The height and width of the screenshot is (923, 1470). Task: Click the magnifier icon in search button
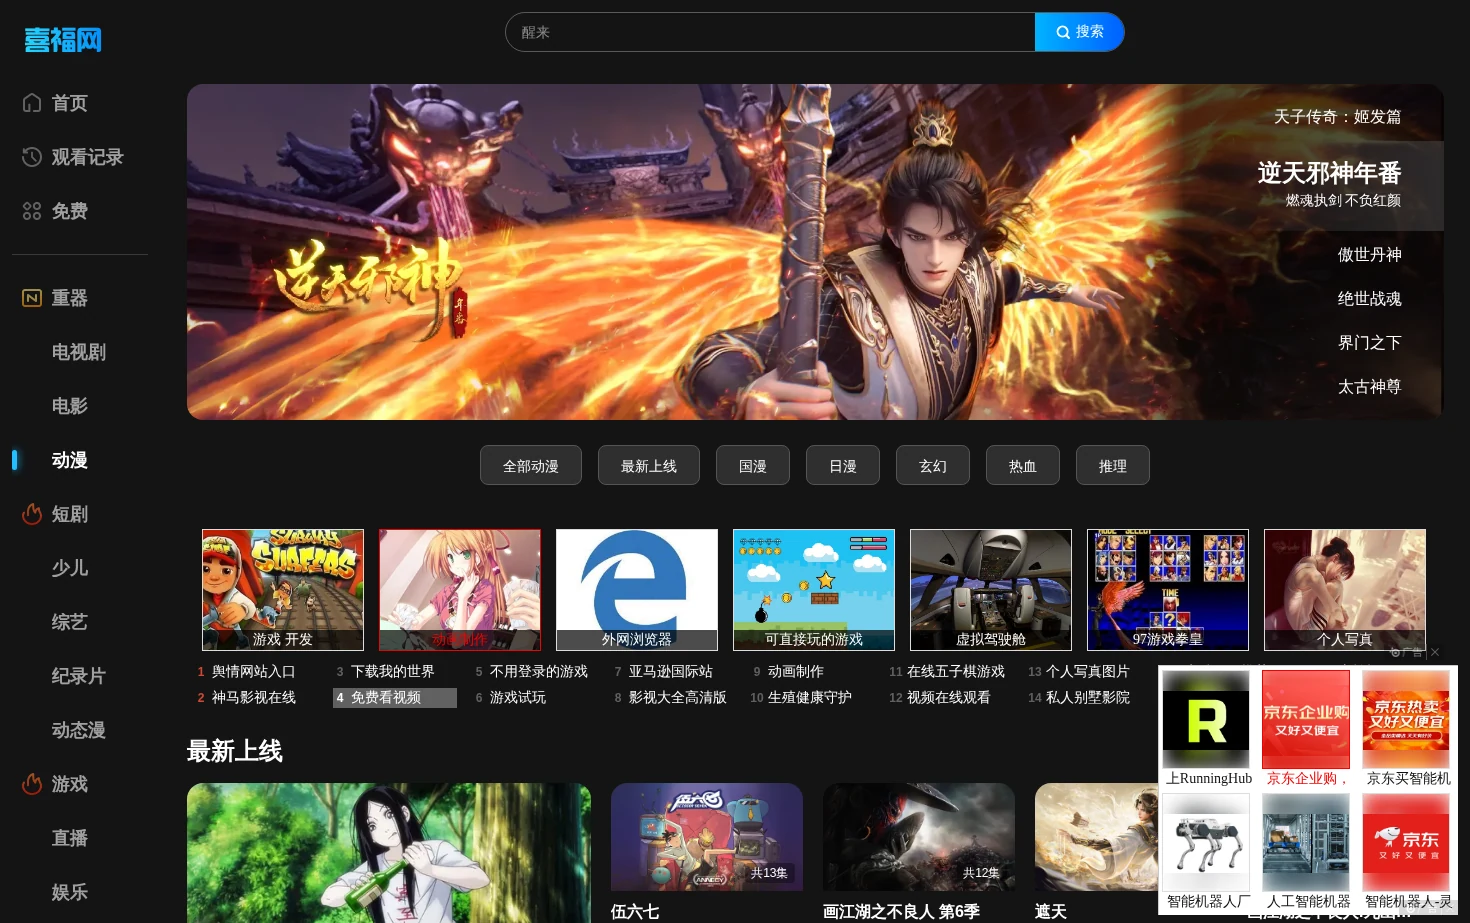pyautogui.click(x=1063, y=32)
